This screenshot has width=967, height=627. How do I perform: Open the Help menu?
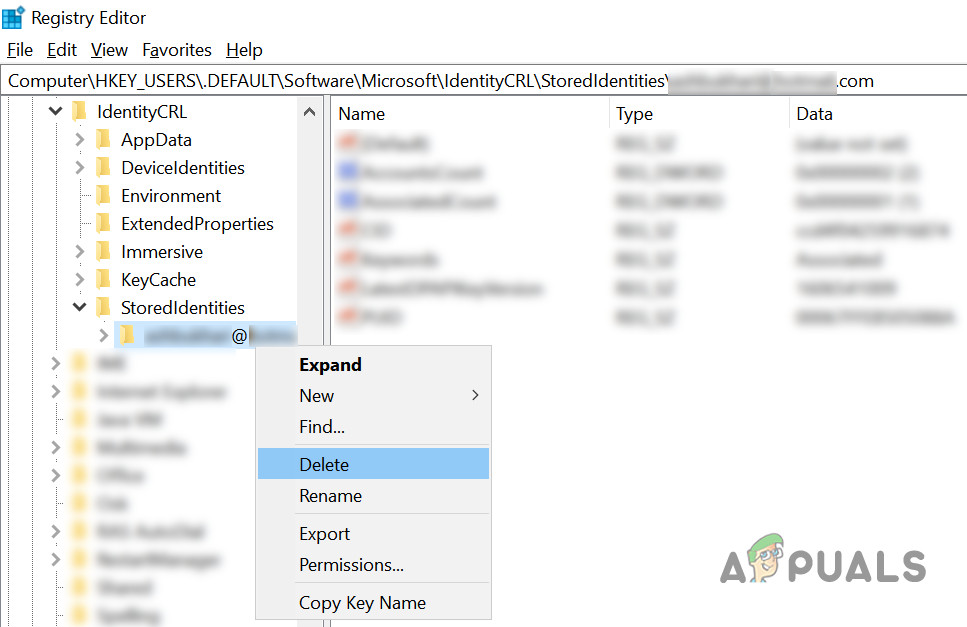tap(244, 50)
